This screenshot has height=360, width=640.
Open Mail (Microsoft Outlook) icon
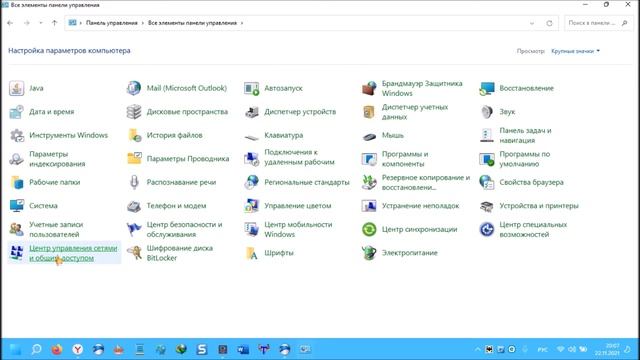click(x=134, y=88)
